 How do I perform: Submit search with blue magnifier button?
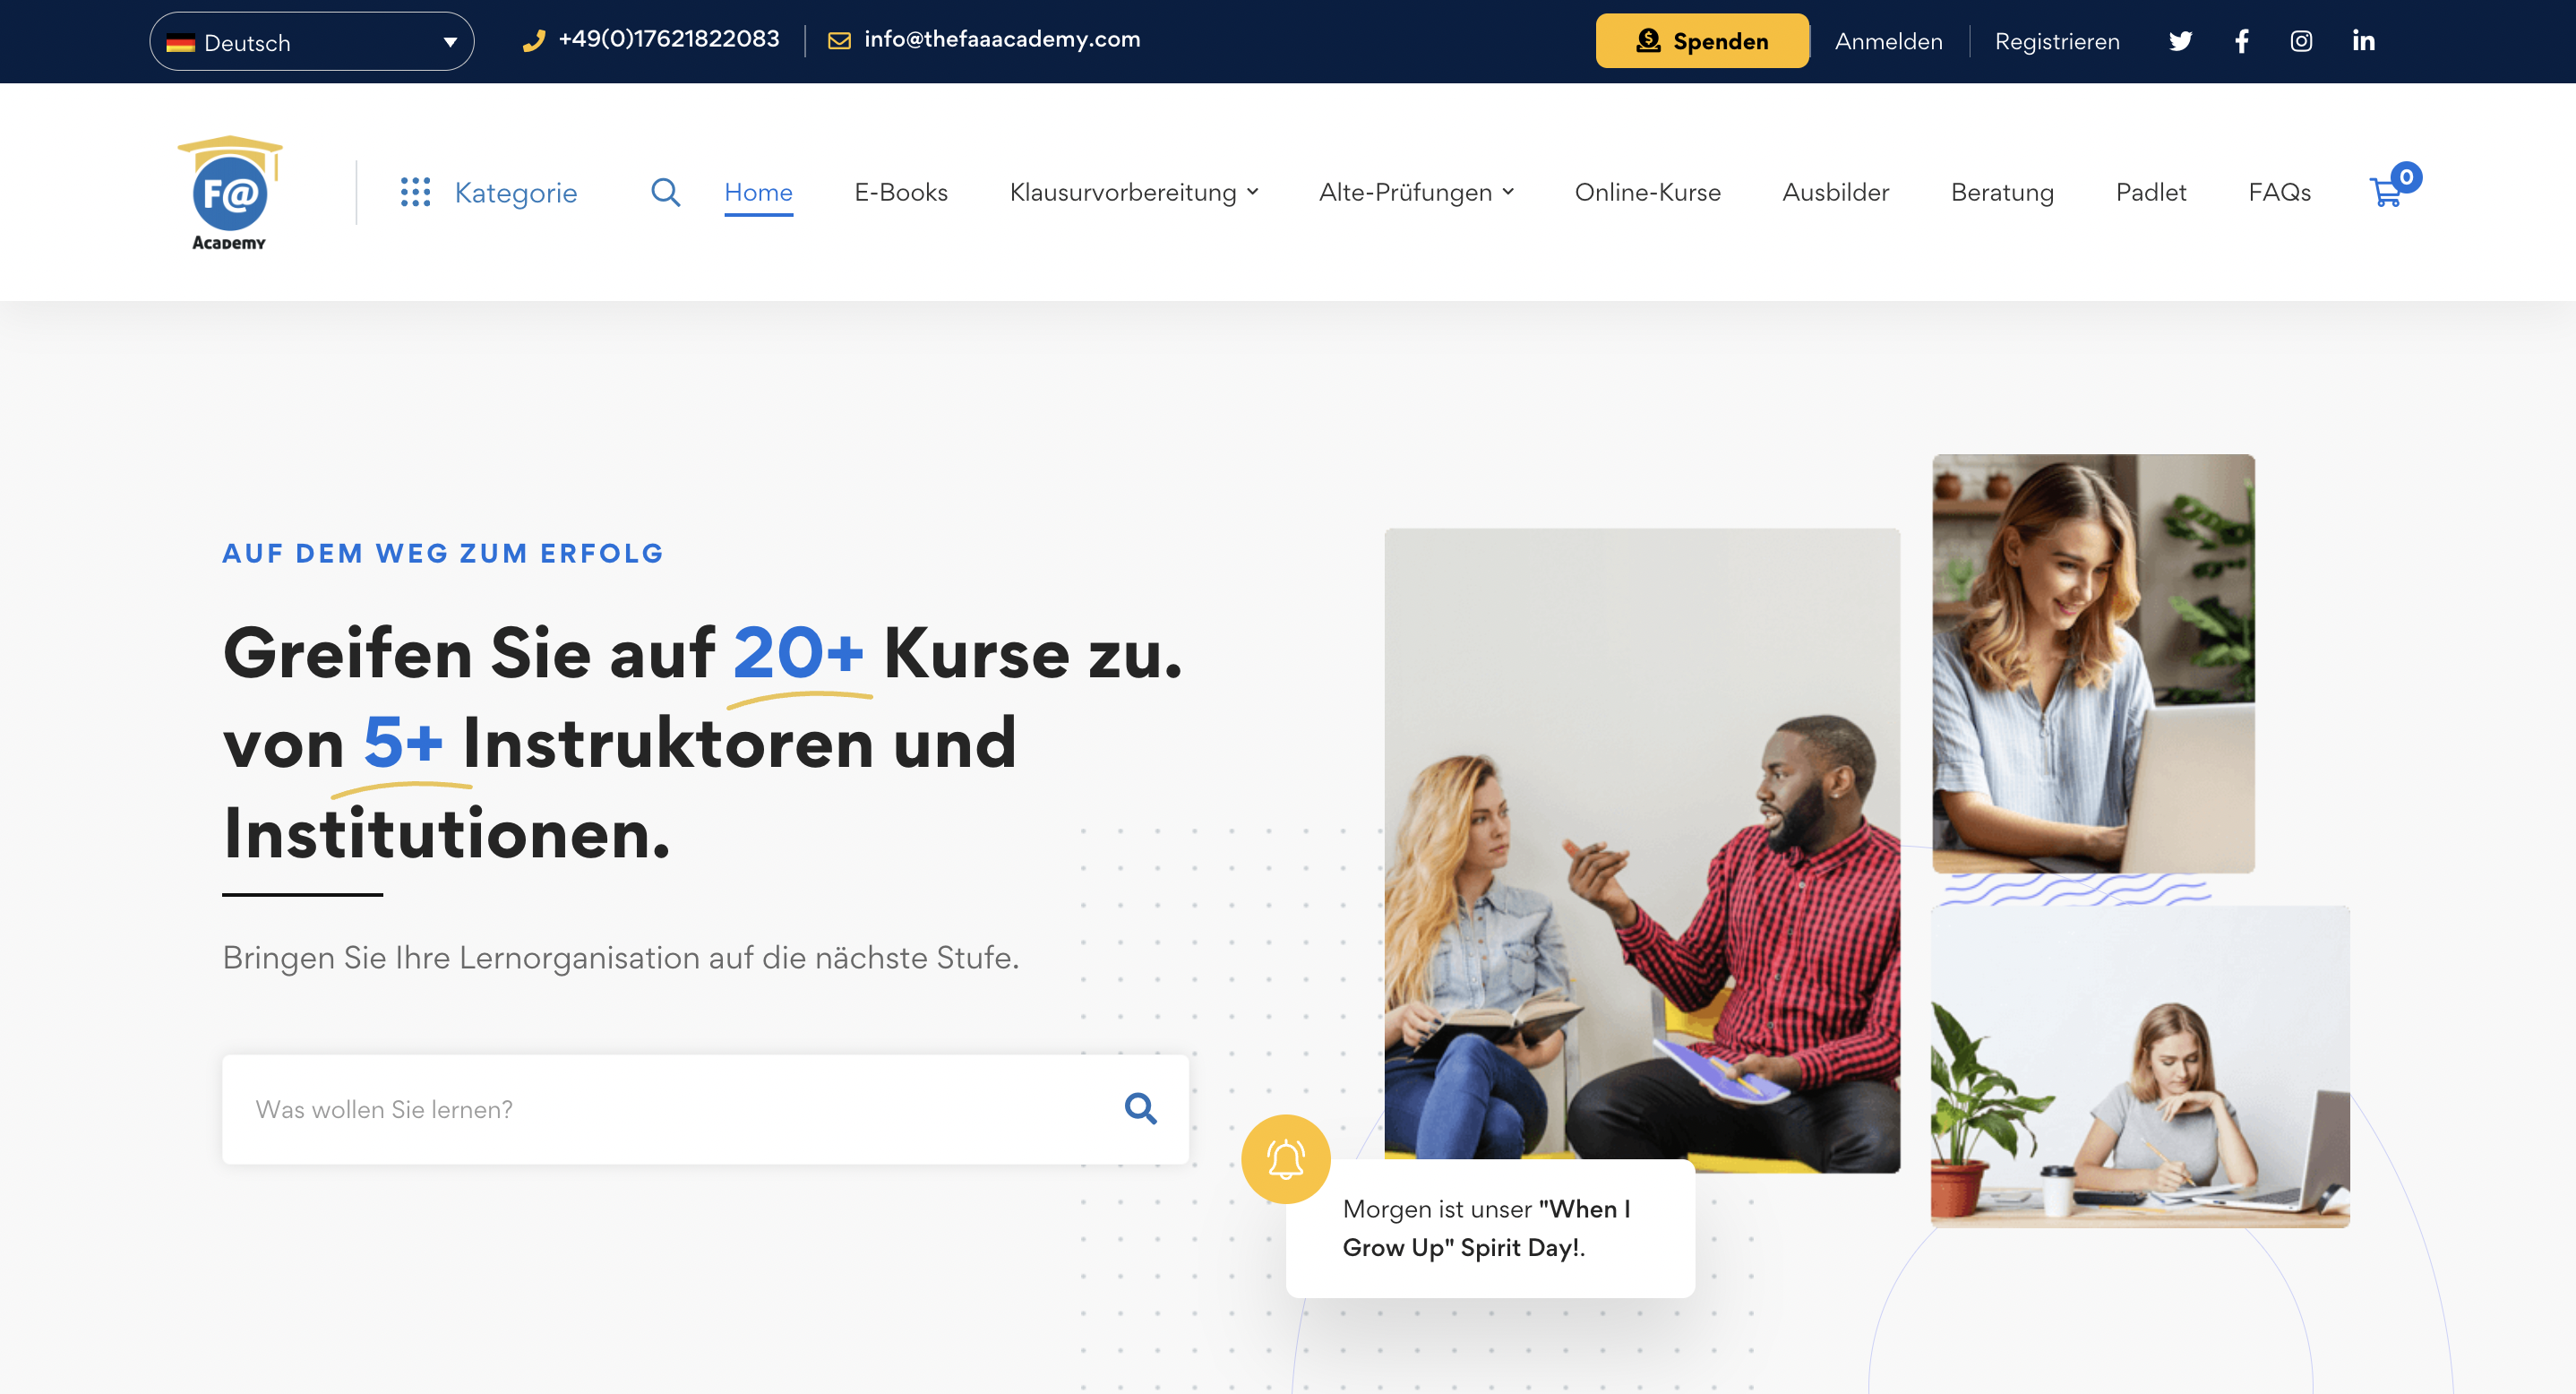tap(1140, 1108)
